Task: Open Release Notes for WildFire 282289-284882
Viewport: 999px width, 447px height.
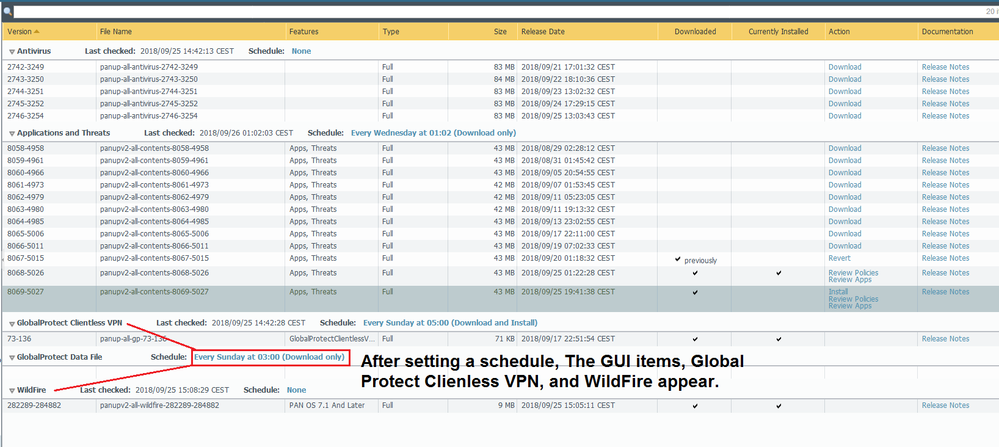Action: pyautogui.click(x=945, y=405)
